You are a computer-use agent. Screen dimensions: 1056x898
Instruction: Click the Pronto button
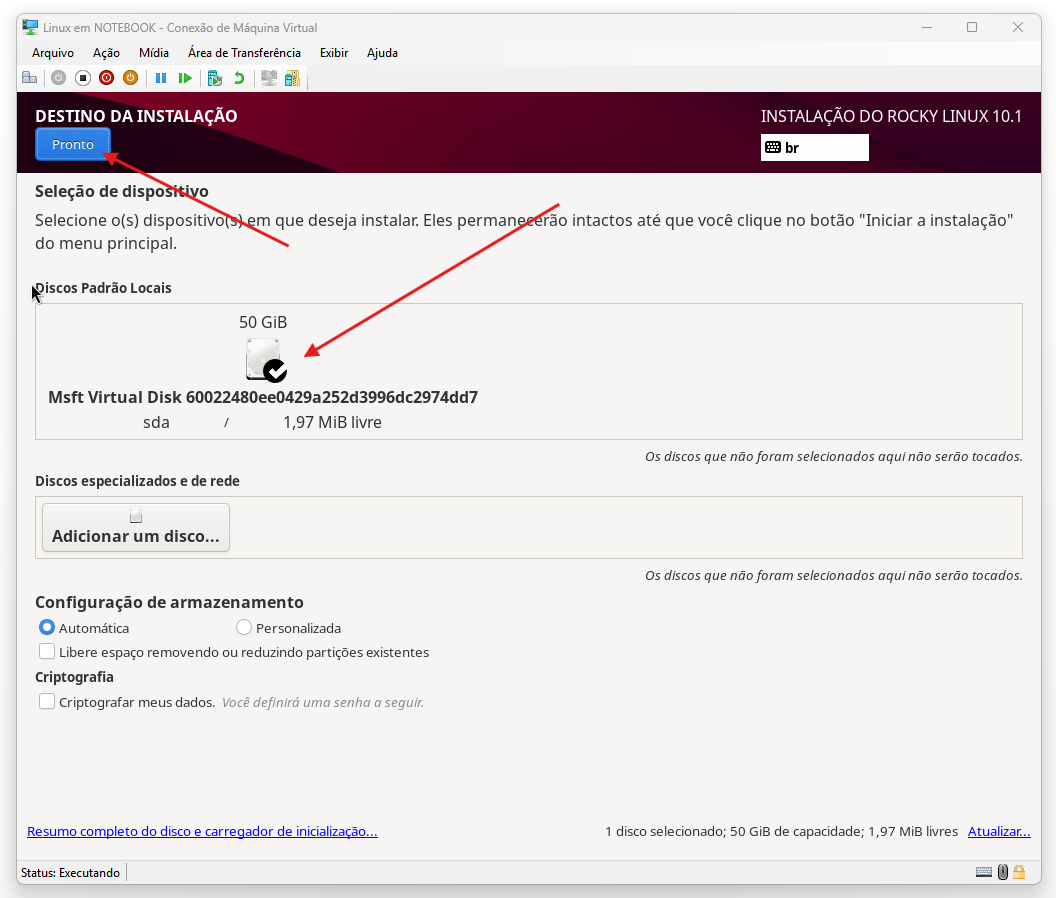pyautogui.click(x=73, y=145)
